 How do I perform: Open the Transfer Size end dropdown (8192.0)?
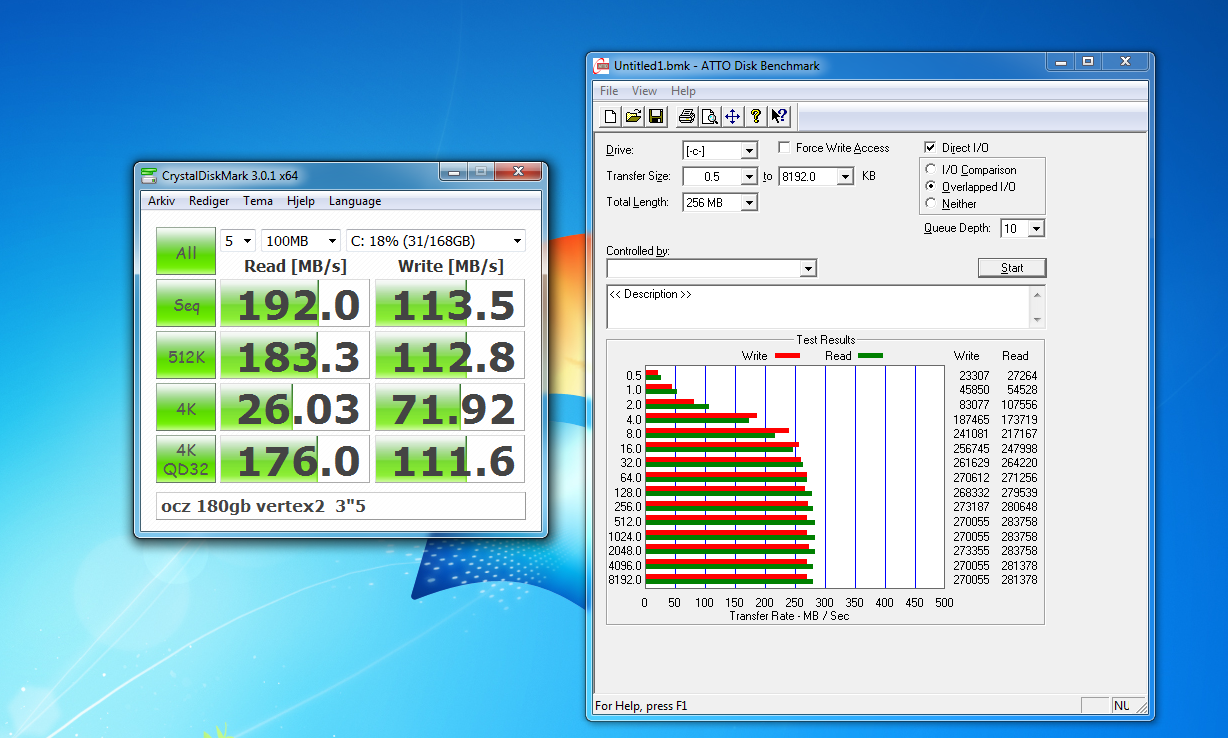coord(845,177)
